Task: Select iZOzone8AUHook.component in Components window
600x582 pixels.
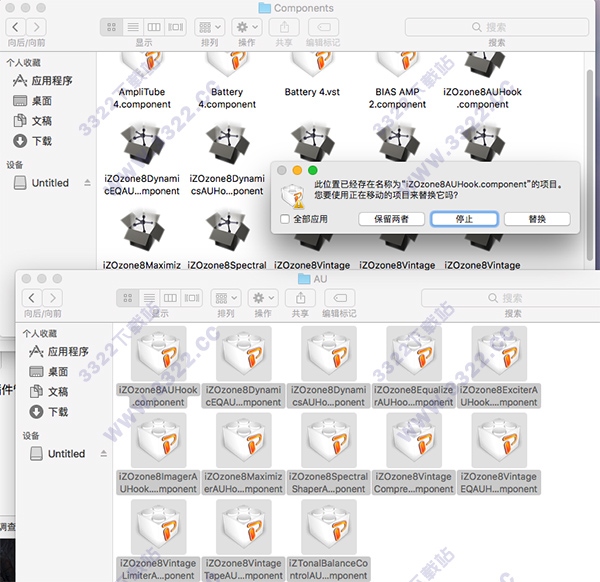Action: 483,81
